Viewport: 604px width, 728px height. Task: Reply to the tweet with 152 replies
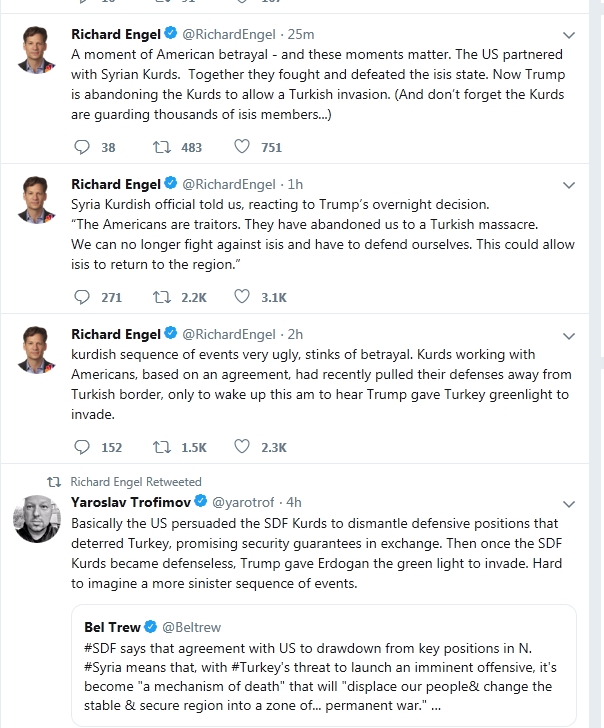click(84, 447)
